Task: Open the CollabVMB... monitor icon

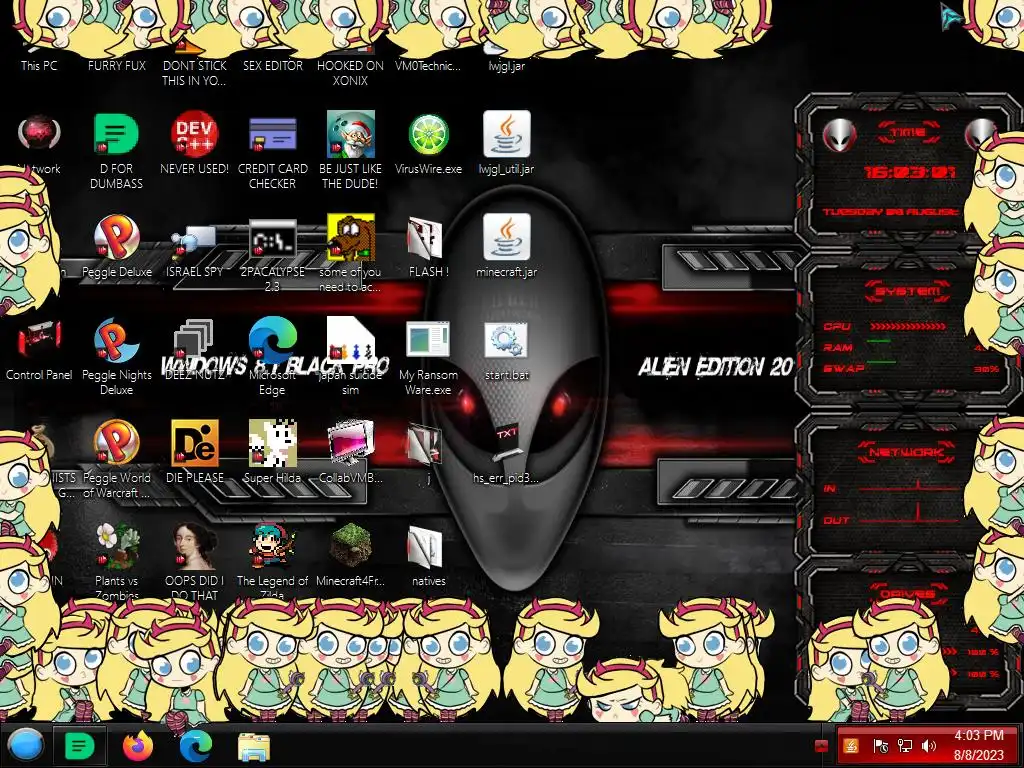Action: 351,443
